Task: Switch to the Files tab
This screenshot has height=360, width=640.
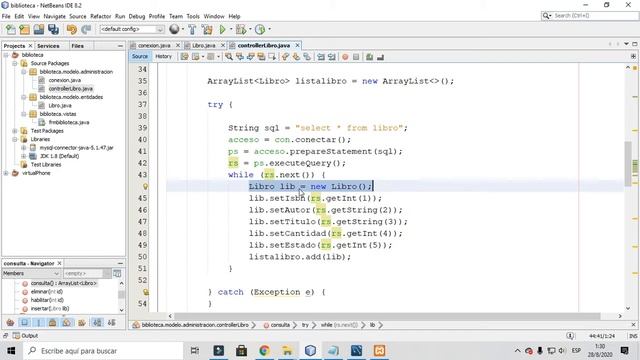Action: [x=77, y=46]
